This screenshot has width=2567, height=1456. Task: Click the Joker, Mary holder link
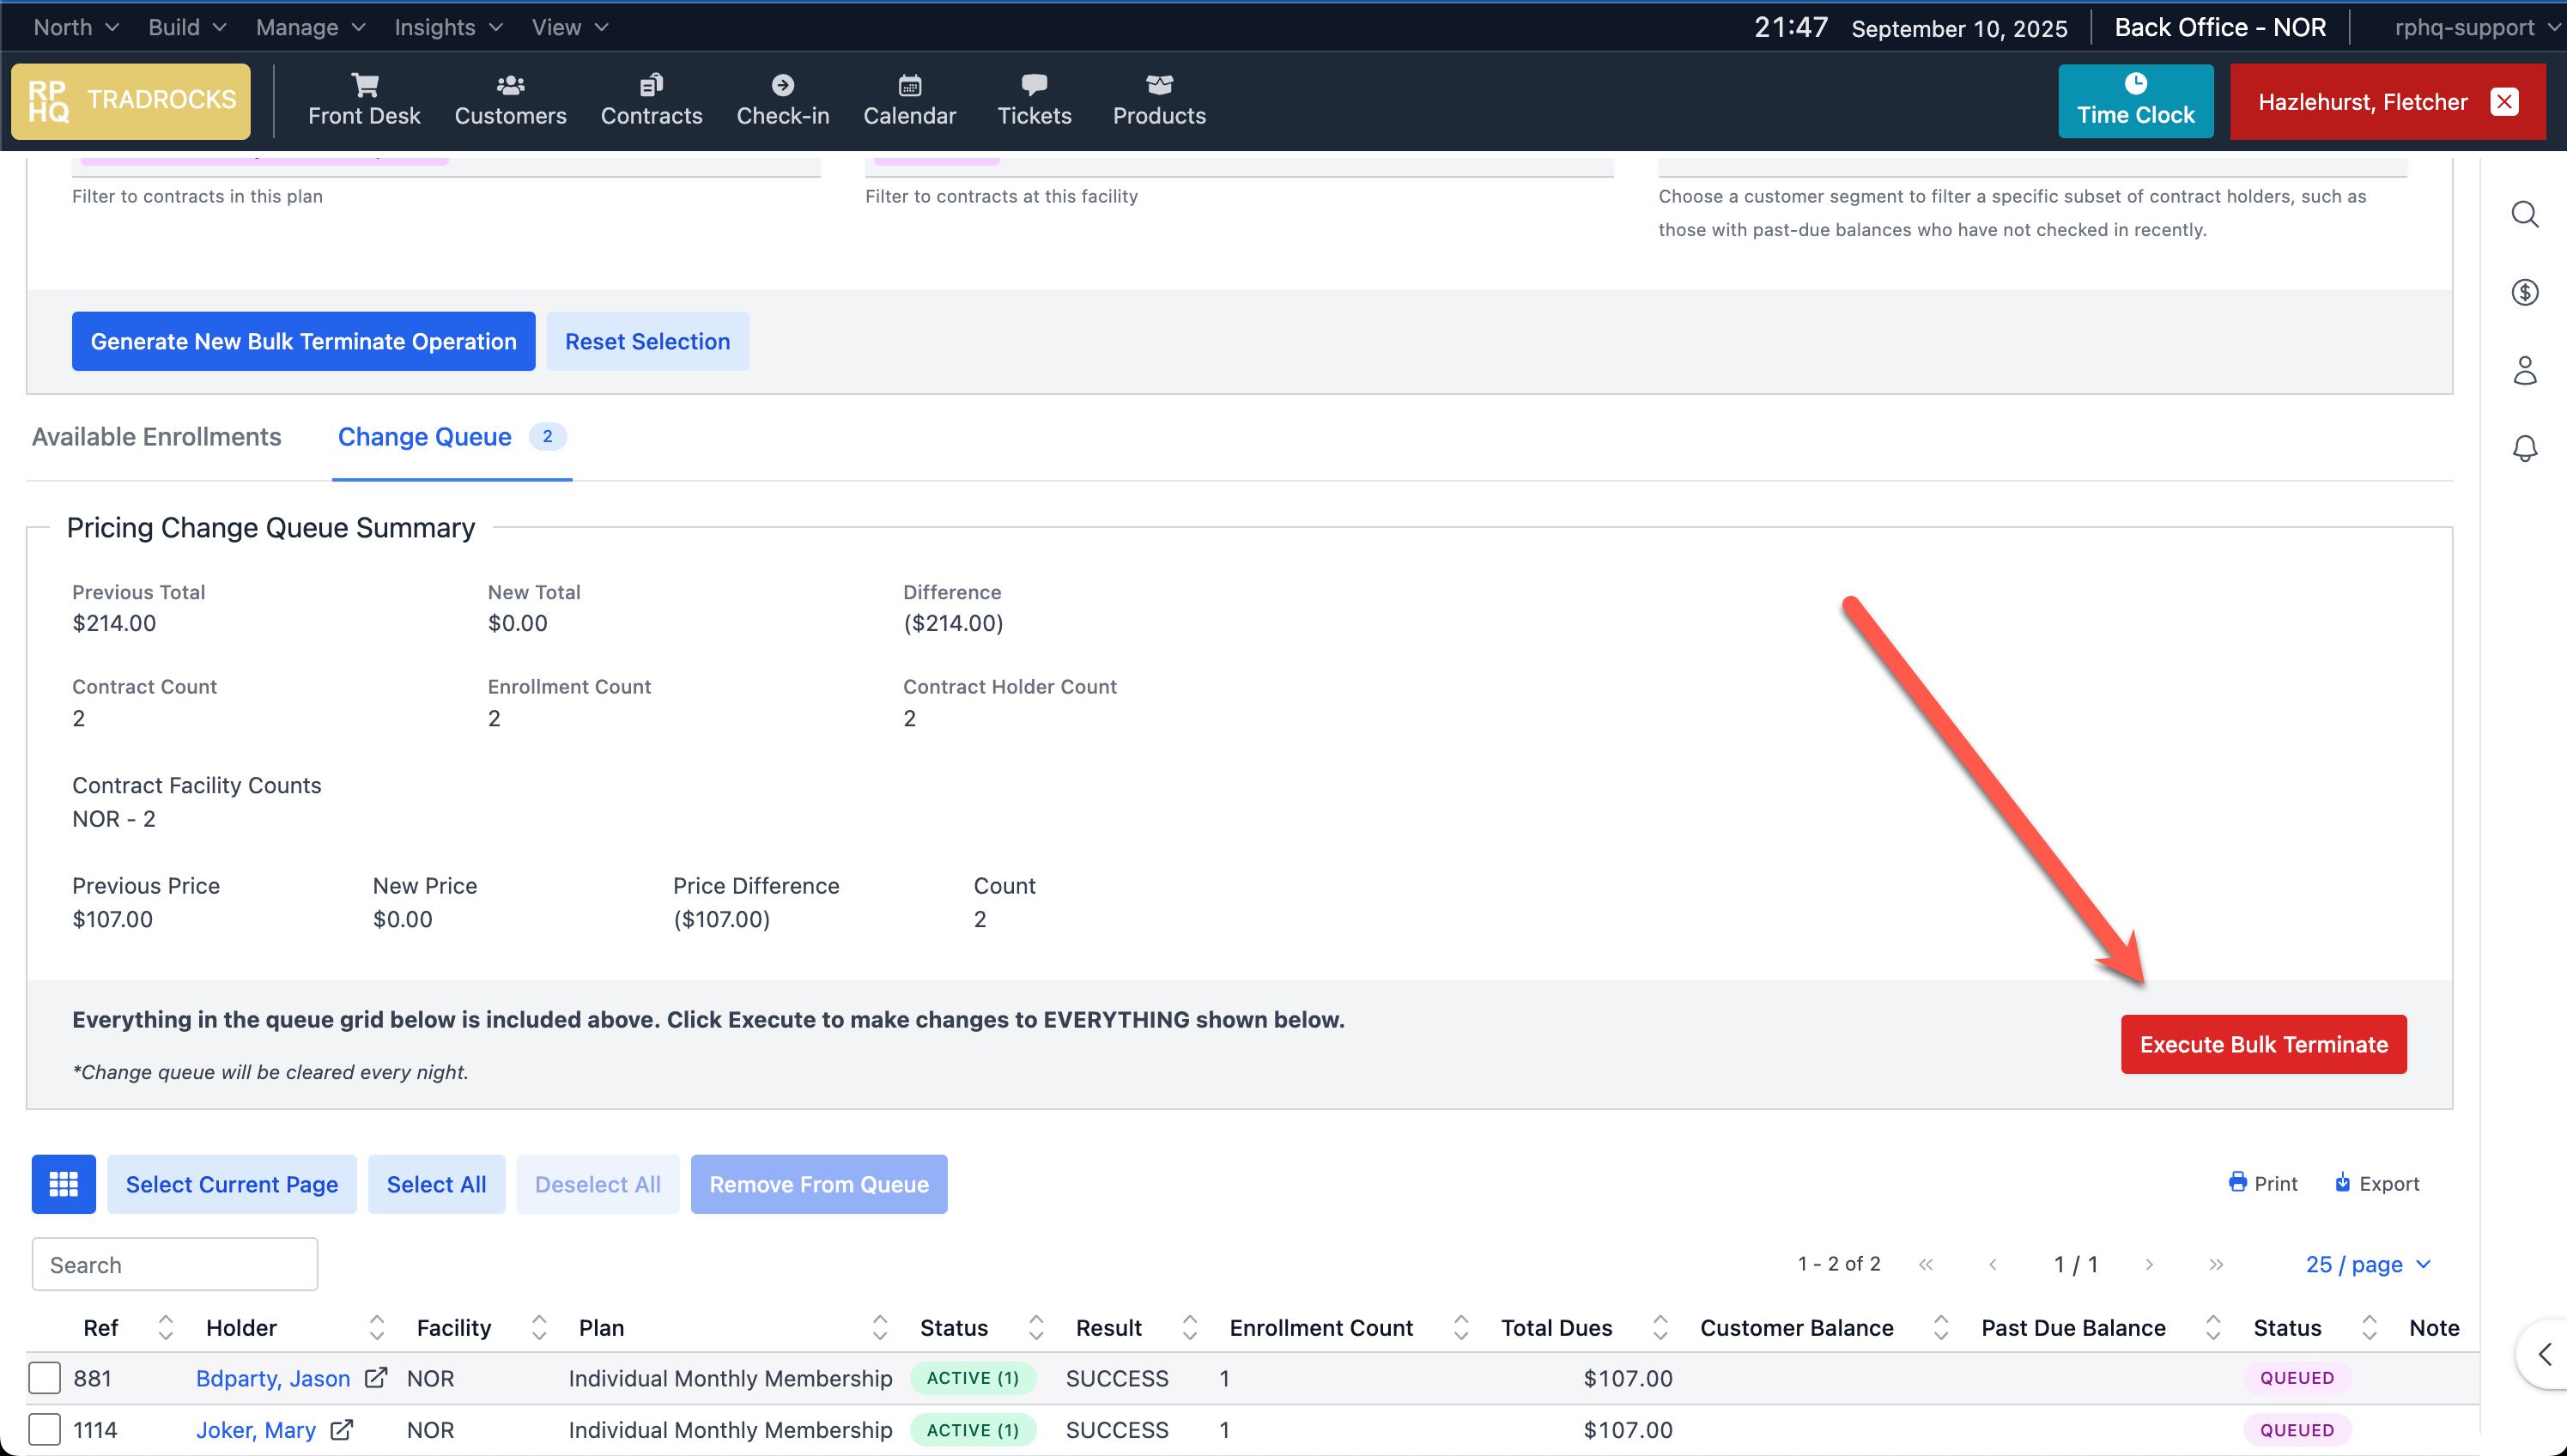click(x=256, y=1430)
